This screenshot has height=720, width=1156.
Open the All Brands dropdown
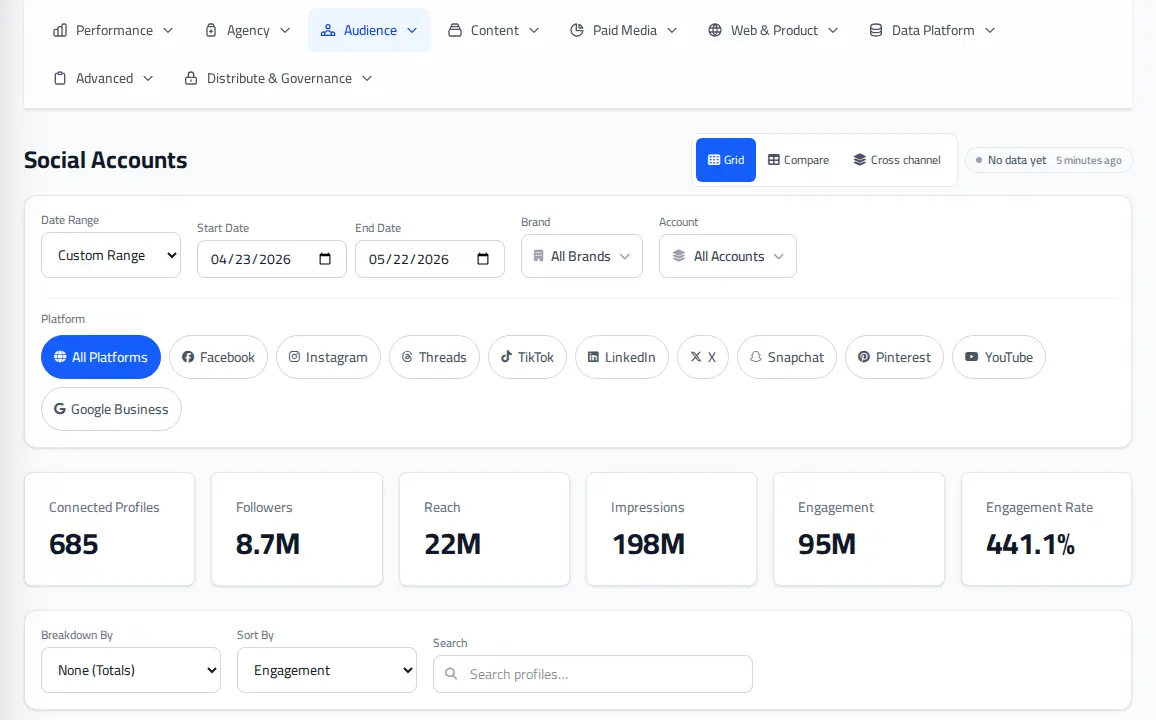click(x=582, y=256)
